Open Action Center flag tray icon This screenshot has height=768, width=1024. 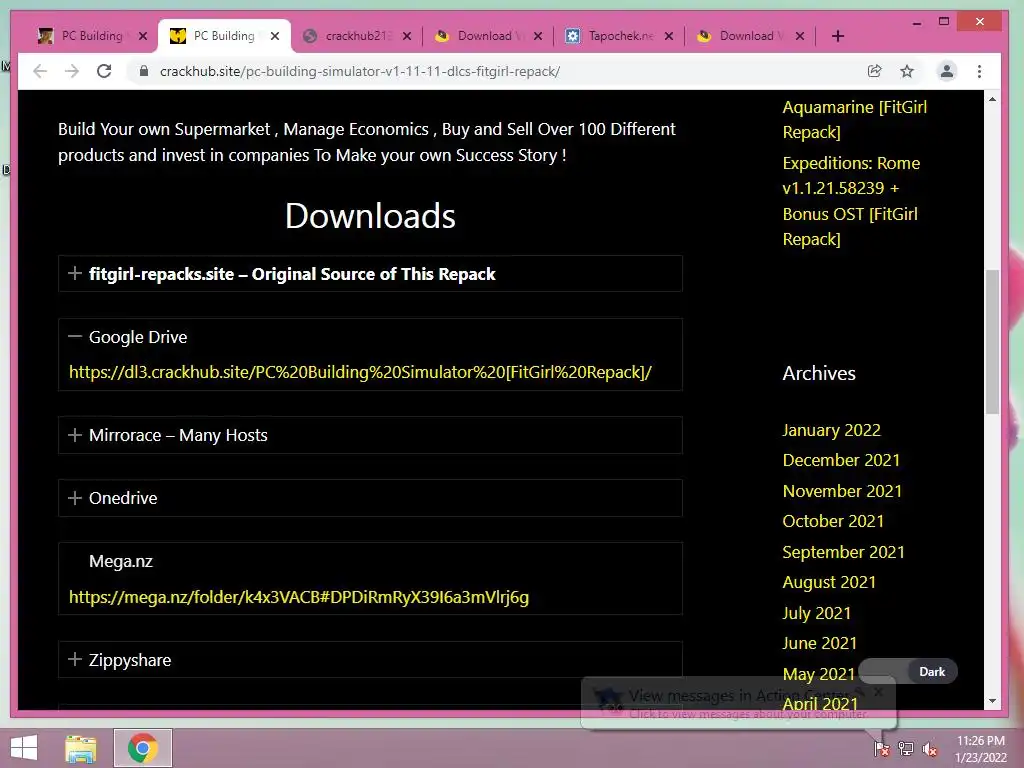[x=881, y=749]
